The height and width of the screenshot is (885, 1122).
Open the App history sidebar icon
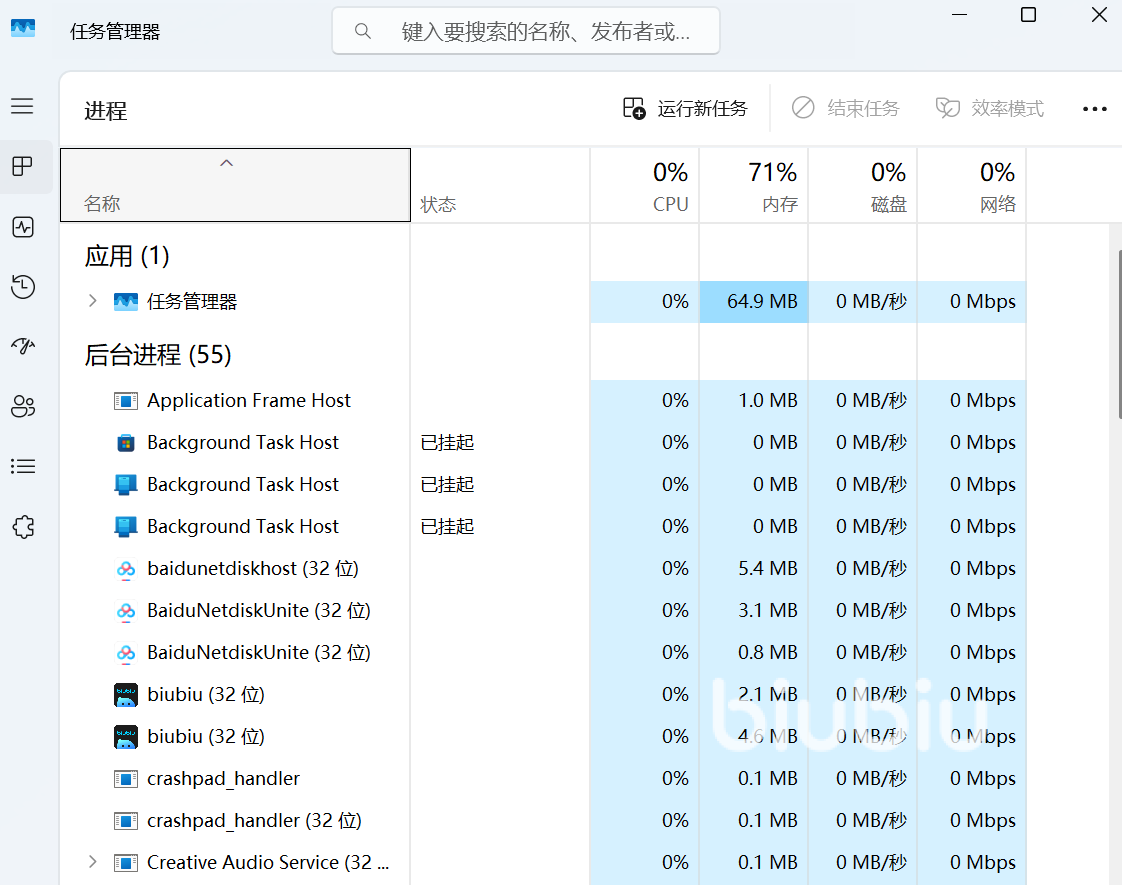pyautogui.click(x=22, y=287)
